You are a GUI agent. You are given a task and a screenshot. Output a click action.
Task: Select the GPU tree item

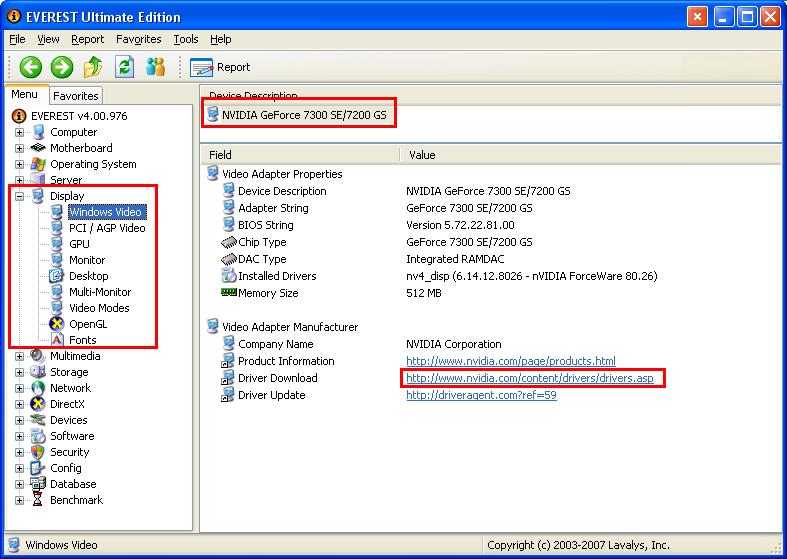pos(79,244)
